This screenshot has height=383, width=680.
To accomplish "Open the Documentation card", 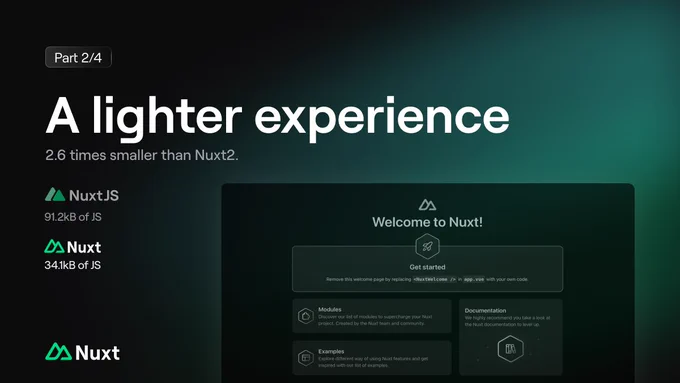I will (511, 337).
